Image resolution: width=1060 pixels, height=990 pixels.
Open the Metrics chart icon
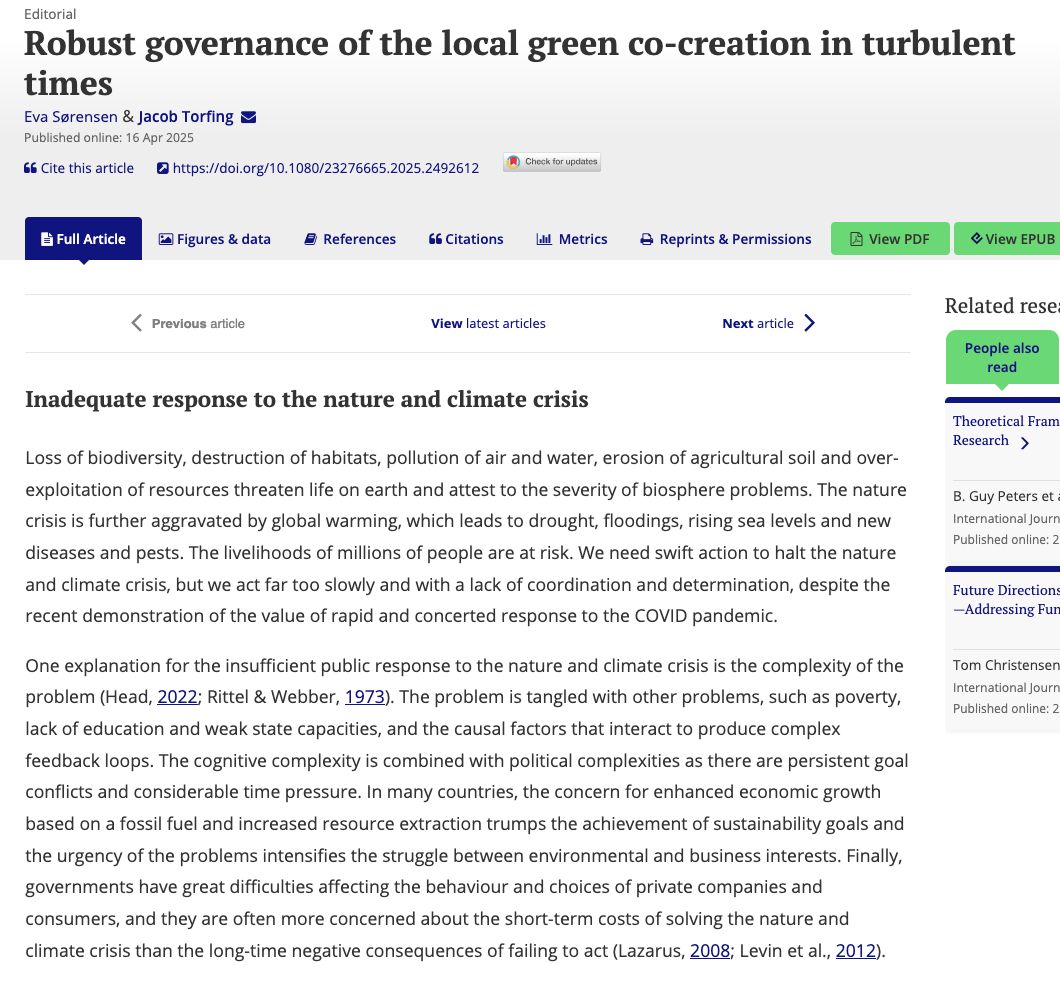click(x=541, y=239)
